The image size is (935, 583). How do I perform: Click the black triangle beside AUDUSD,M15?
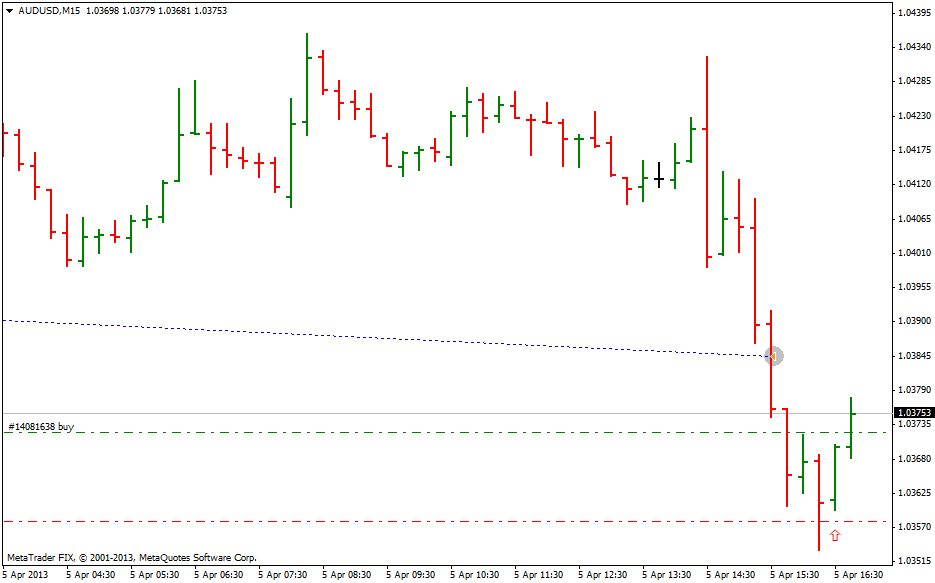click(x=9, y=11)
